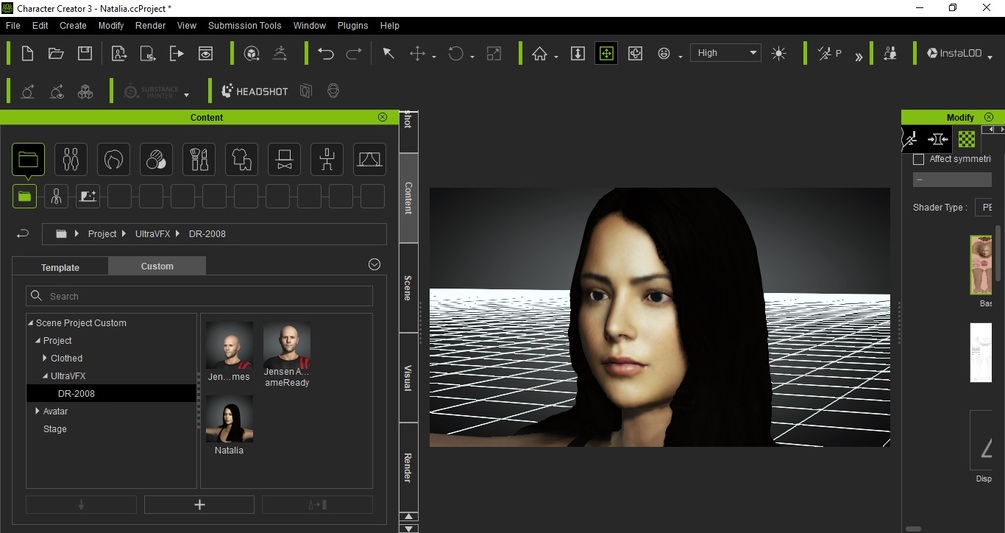Switch to the Template tab
This screenshot has height=533, width=1005.
click(x=60, y=267)
